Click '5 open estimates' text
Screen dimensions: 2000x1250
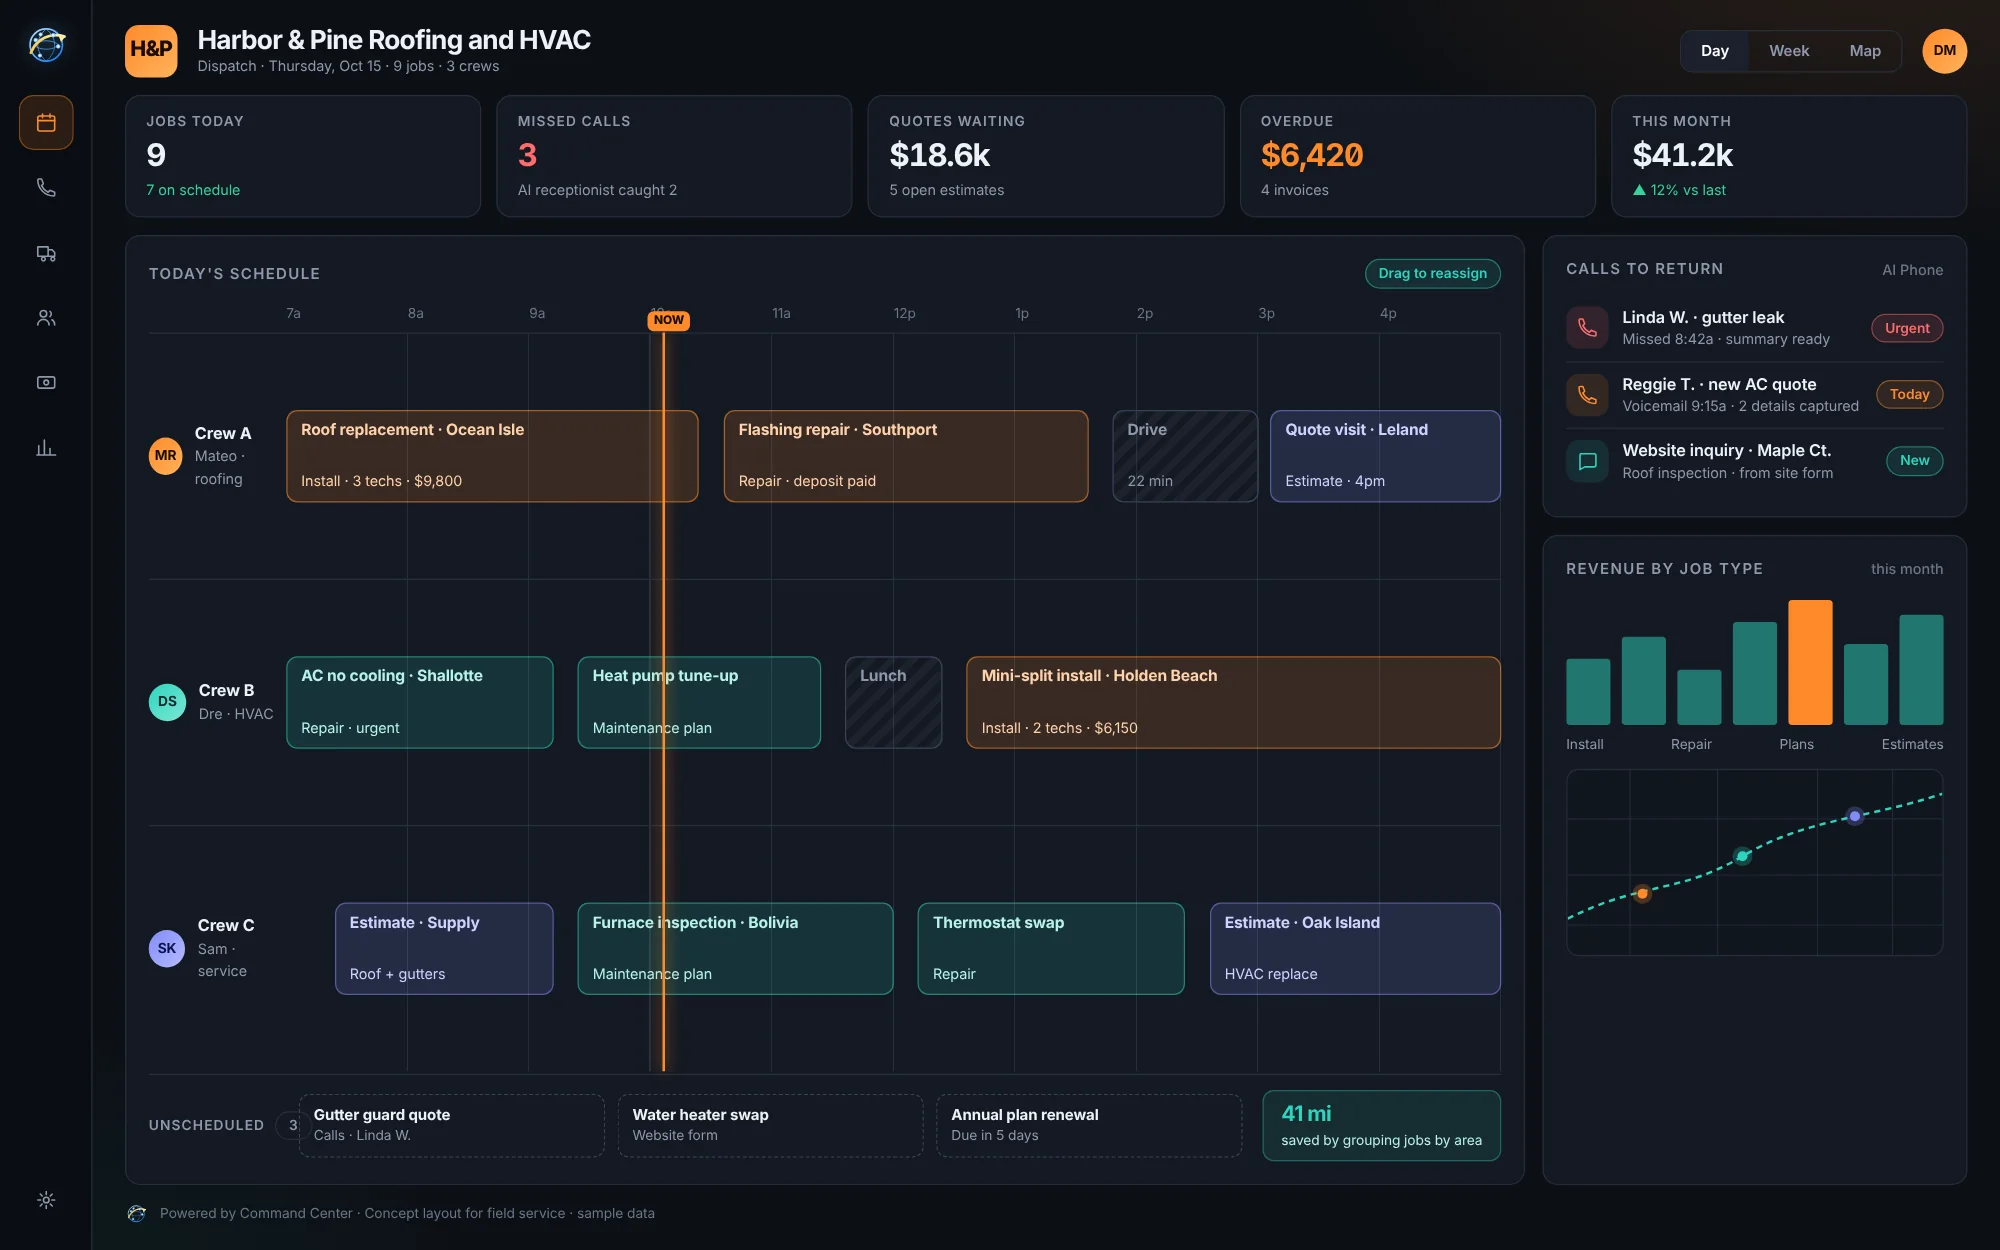point(946,190)
